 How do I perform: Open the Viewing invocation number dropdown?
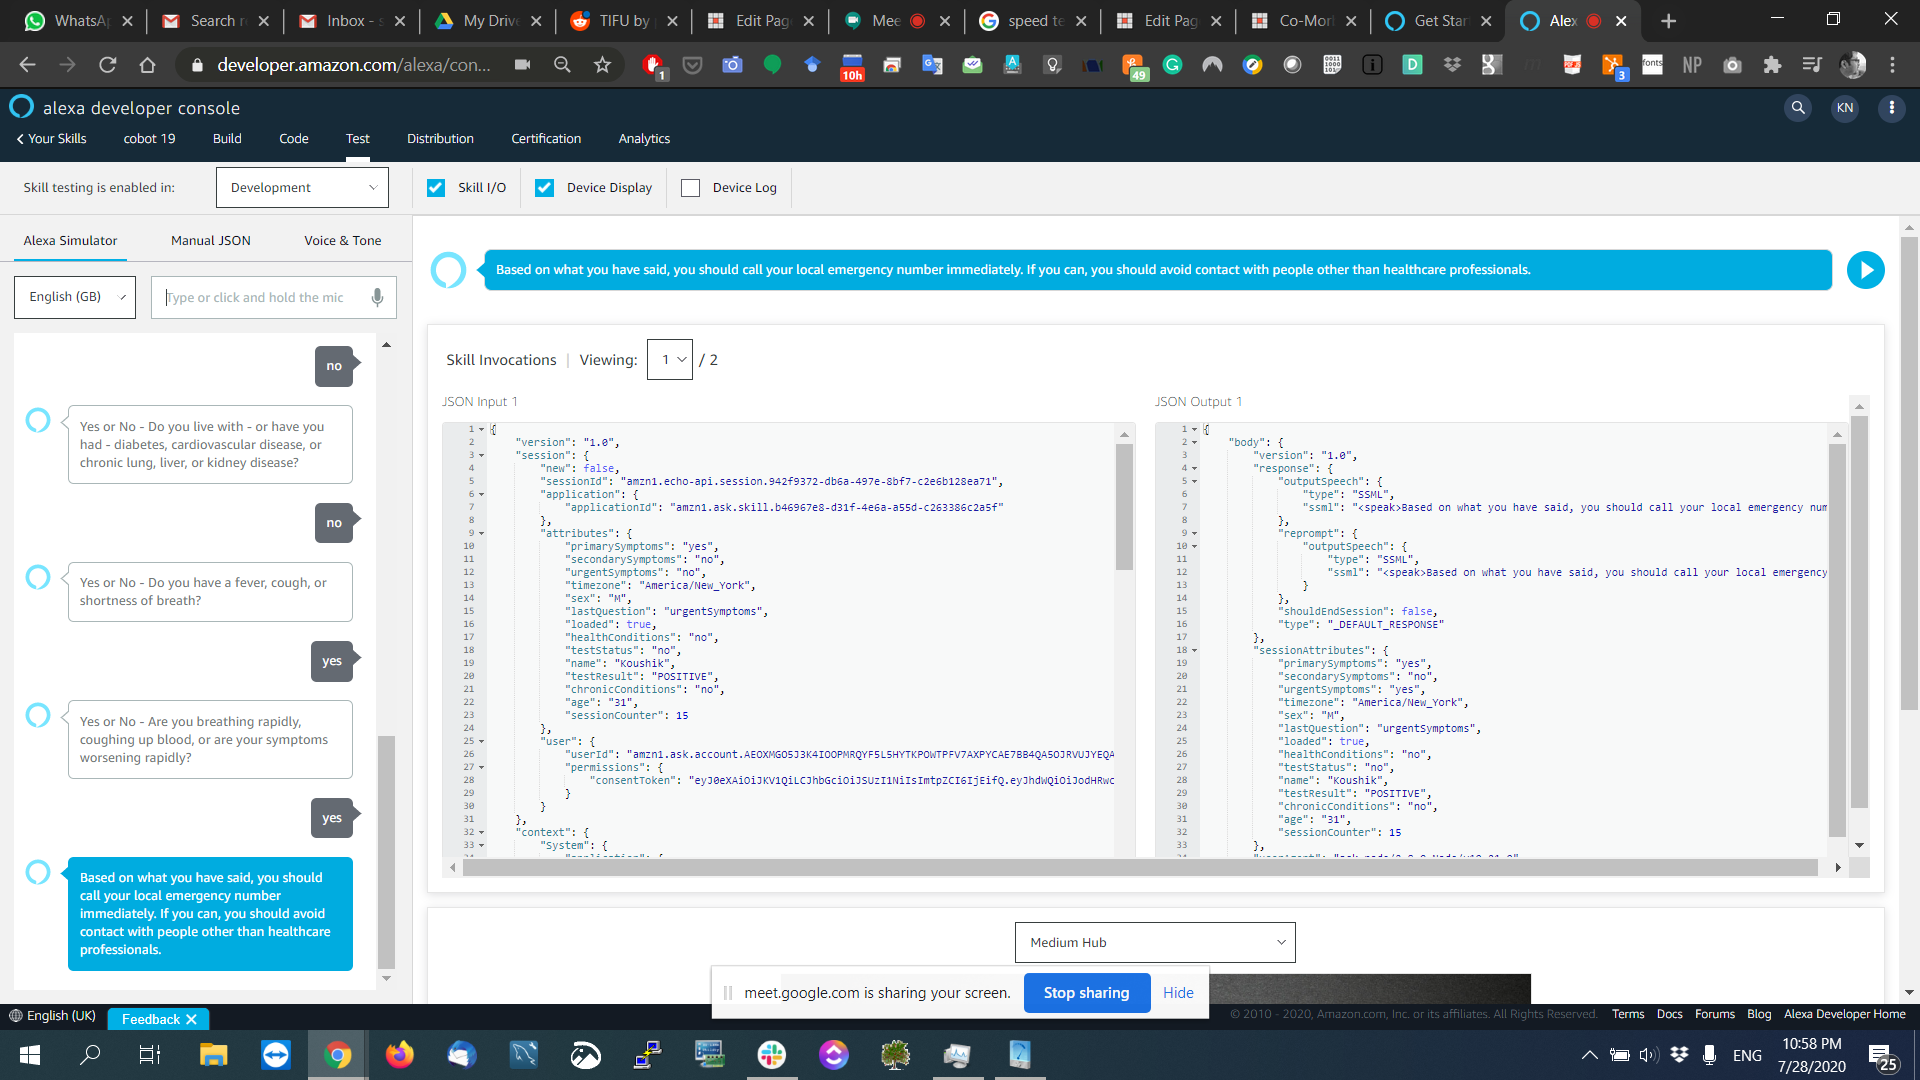pyautogui.click(x=669, y=359)
